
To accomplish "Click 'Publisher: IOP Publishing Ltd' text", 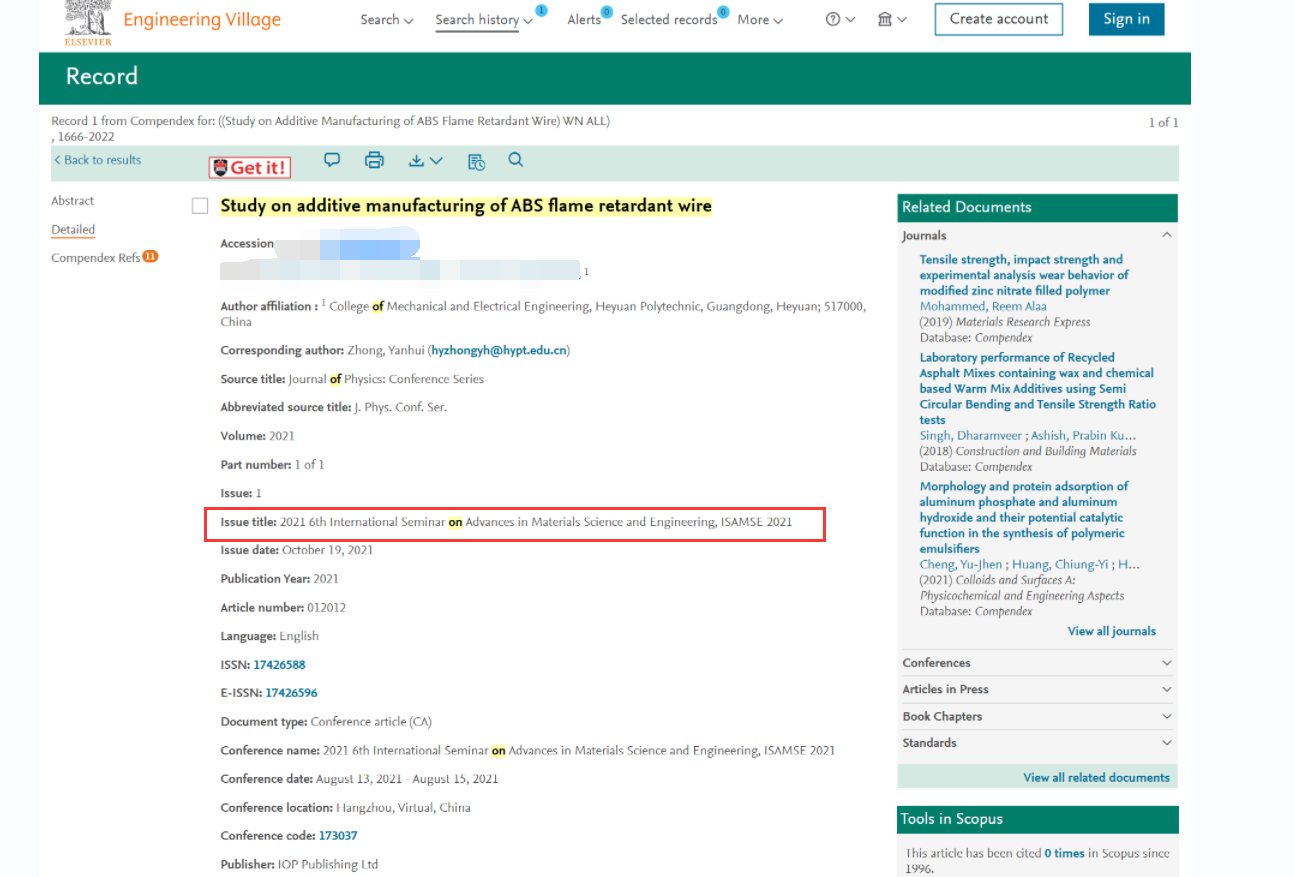I will [x=299, y=864].
